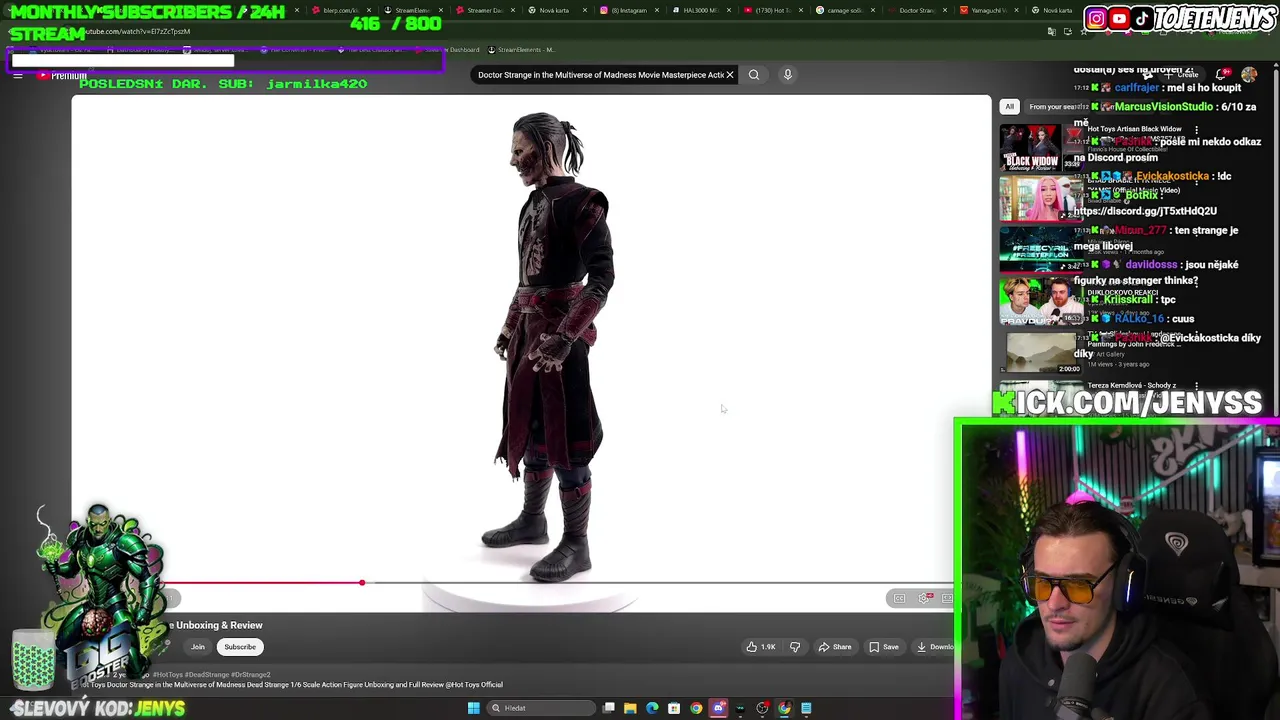This screenshot has height=720, width=1280.
Task: Open more options for Tereza Kerndlová video
Action: coord(1198,386)
